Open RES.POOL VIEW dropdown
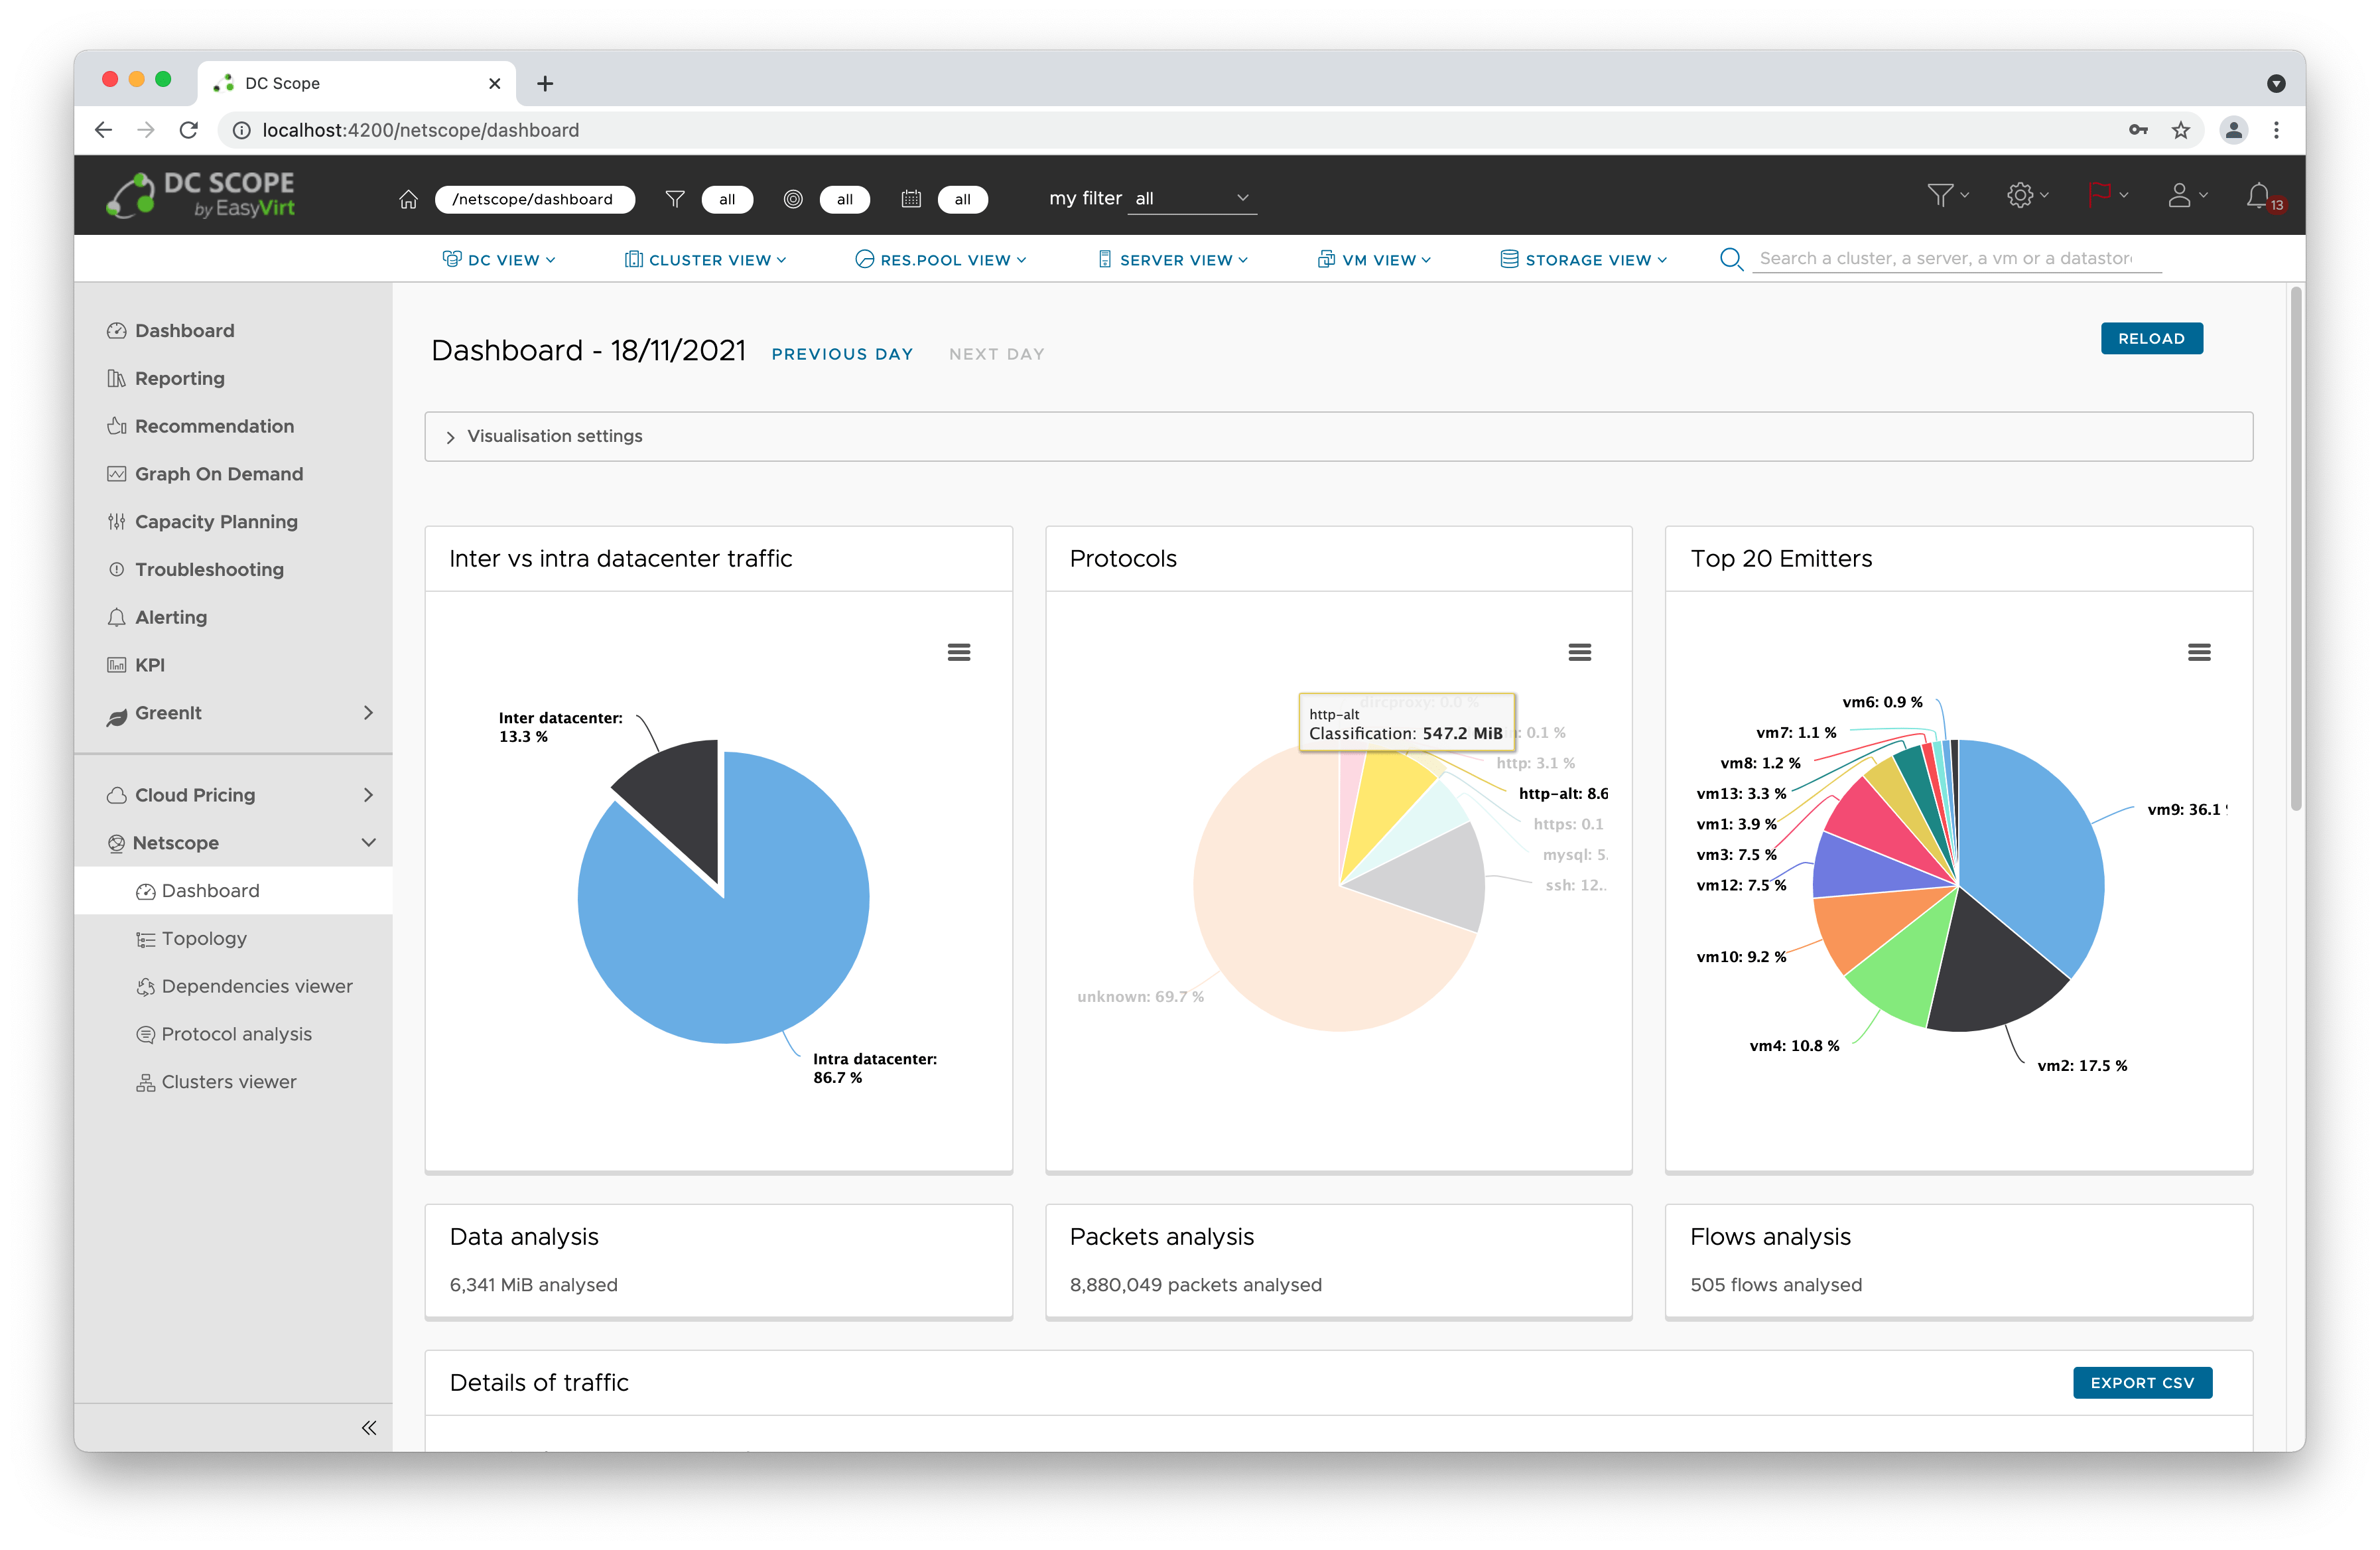Viewport: 2380px width, 1550px height. coord(941,260)
